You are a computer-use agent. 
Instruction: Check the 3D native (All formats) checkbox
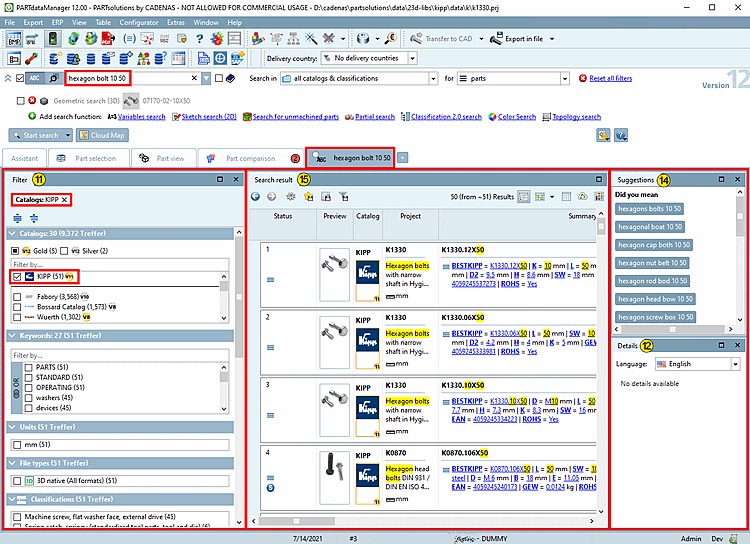point(17,481)
